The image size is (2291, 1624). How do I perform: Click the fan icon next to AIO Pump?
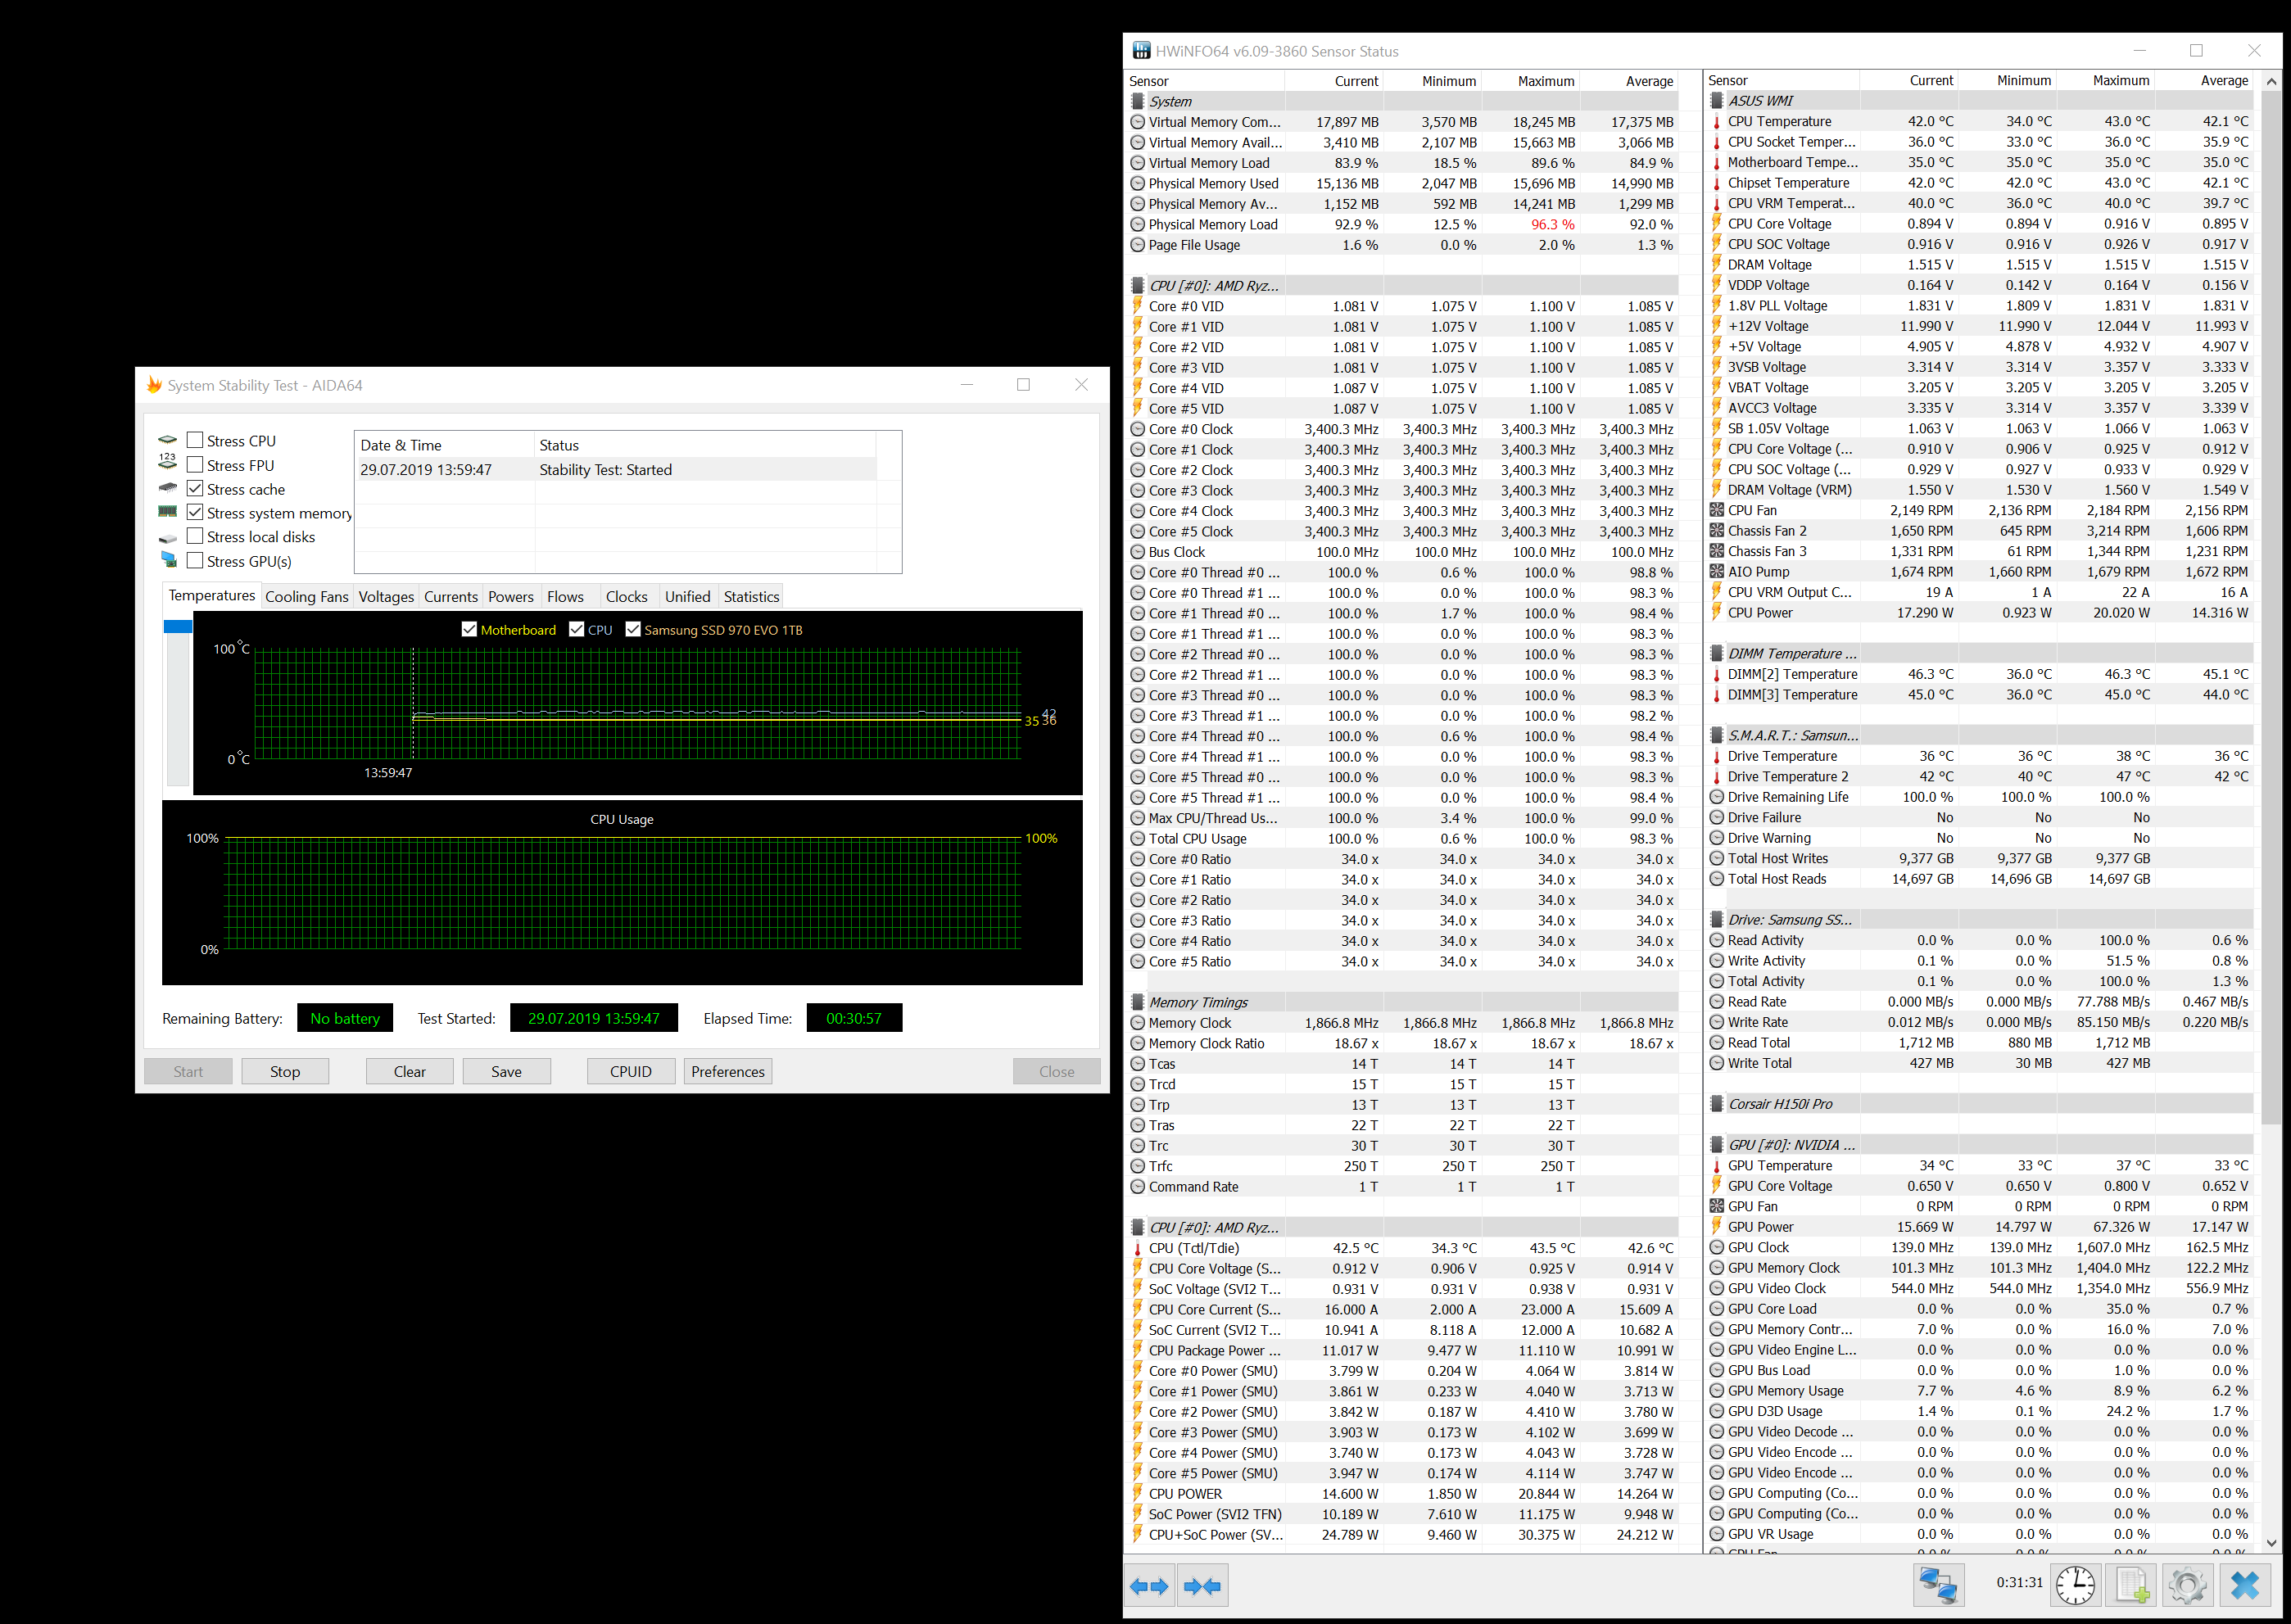coord(1717,572)
